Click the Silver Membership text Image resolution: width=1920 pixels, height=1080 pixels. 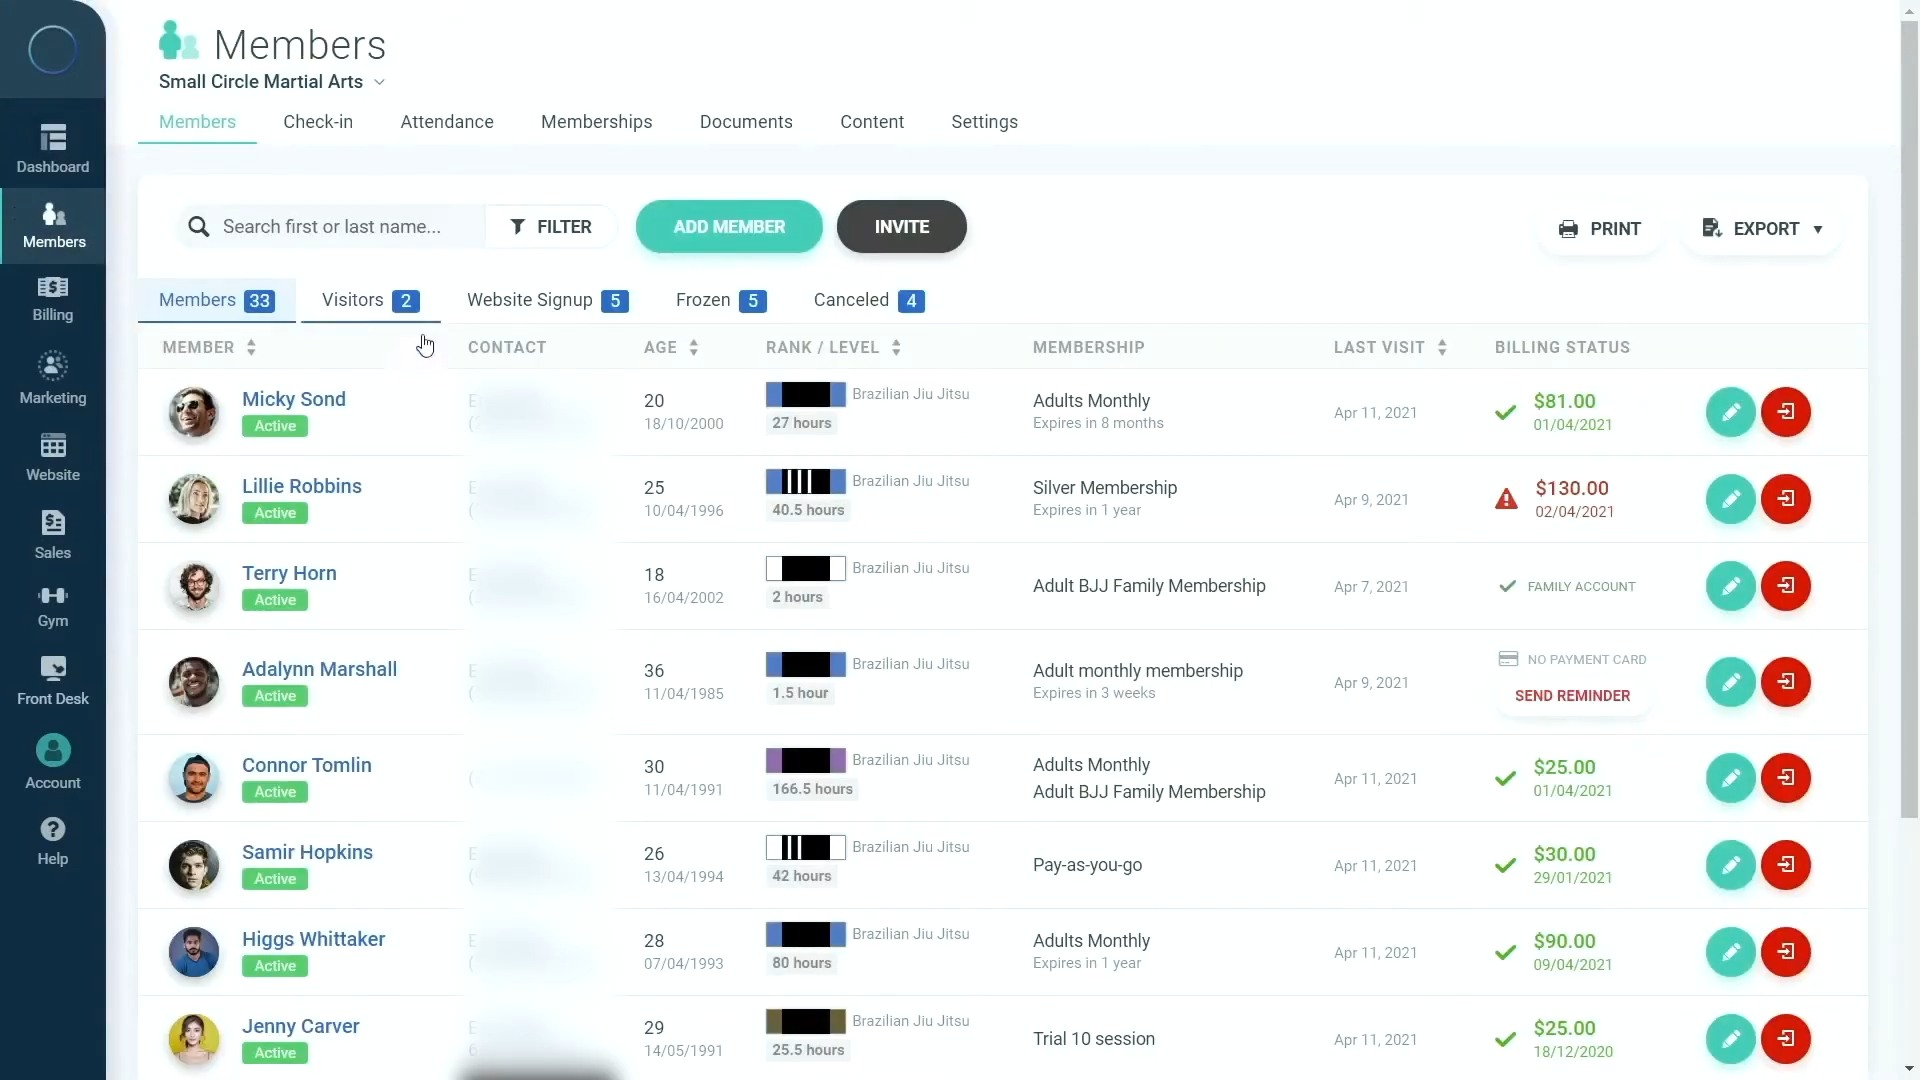1105,488
